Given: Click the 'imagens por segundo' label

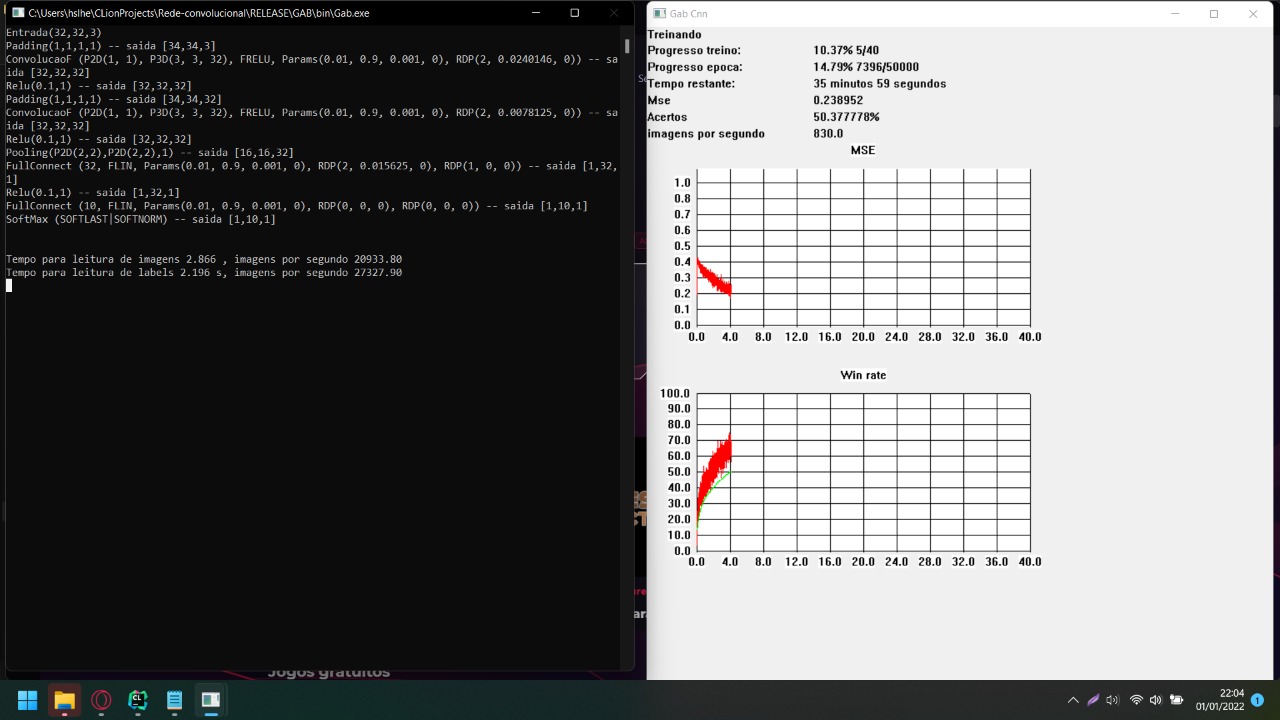Looking at the screenshot, I should tap(706, 133).
